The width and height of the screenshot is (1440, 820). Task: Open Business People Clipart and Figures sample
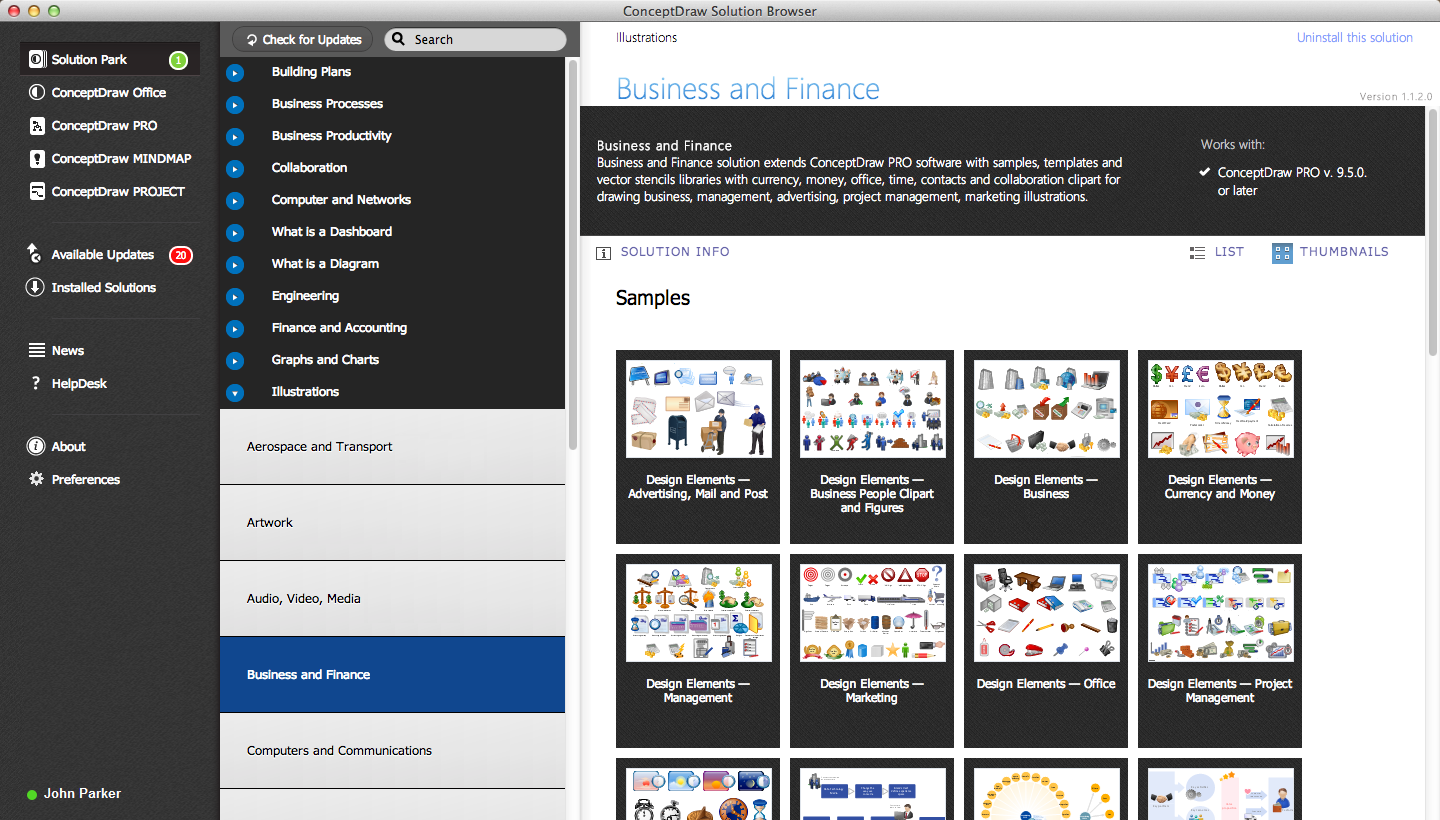pos(872,447)
